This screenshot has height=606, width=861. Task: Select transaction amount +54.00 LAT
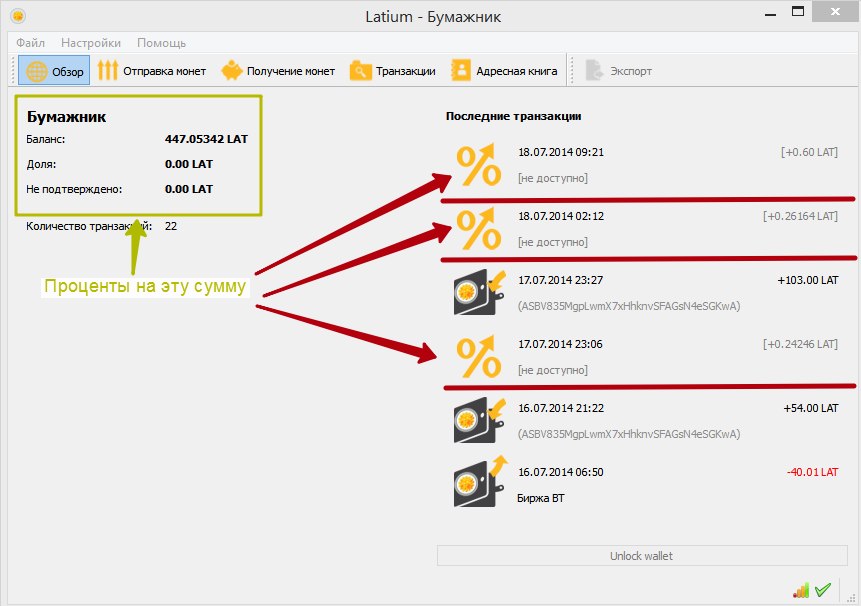pos(810,408)
